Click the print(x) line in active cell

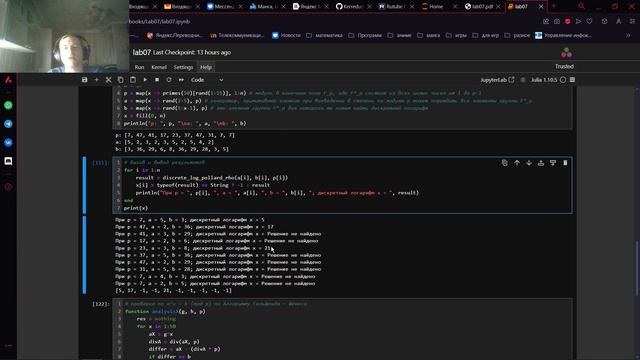(x=136, y=208)
